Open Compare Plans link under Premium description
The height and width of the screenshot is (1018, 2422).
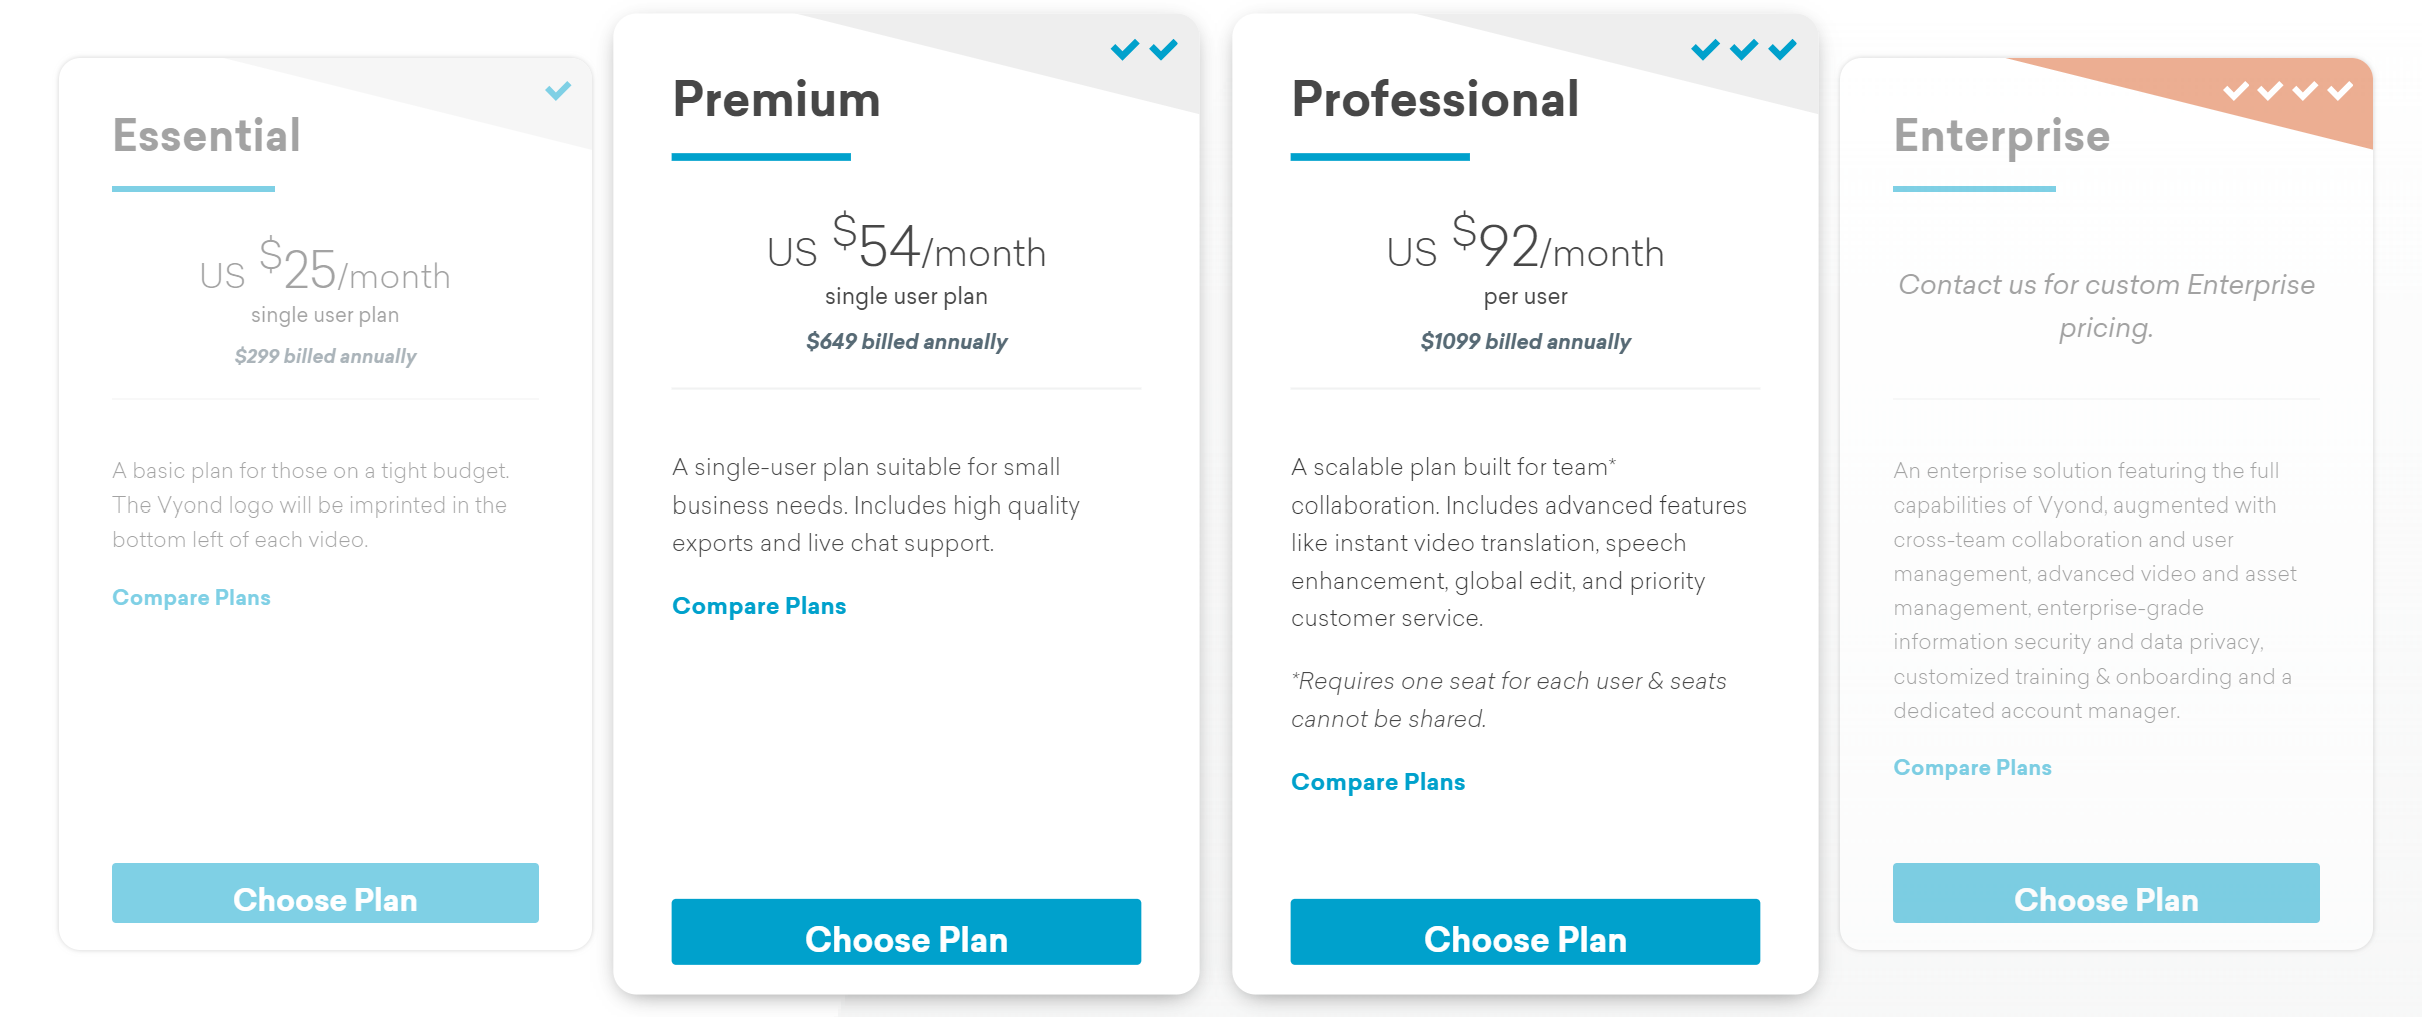pyautogui.click(x=759, y=606)
